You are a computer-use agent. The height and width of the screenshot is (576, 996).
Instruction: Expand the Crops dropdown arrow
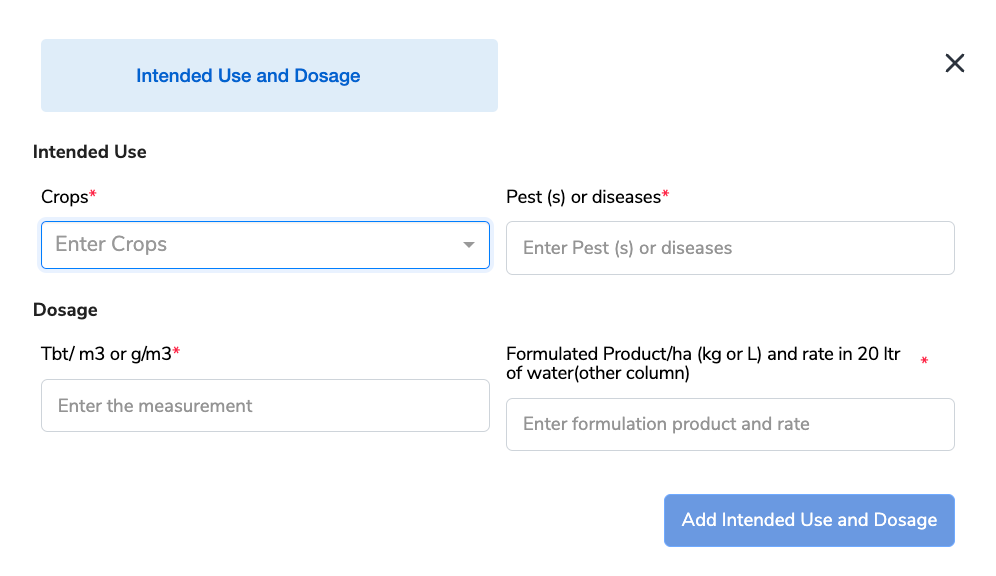coord(468,245)
